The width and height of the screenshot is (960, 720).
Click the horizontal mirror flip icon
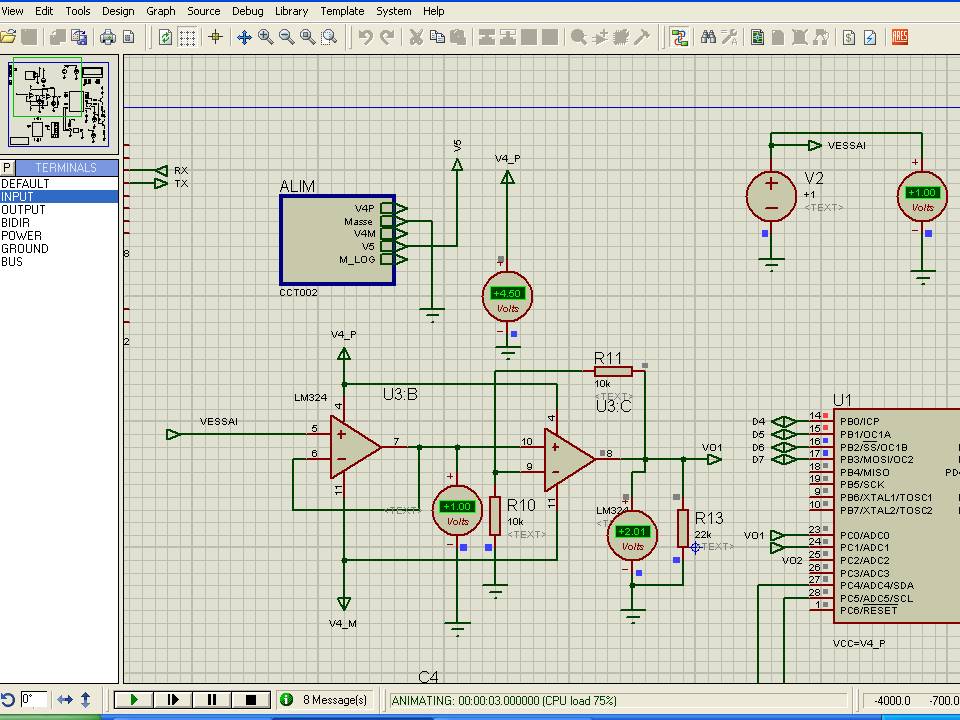pos(65,700)
